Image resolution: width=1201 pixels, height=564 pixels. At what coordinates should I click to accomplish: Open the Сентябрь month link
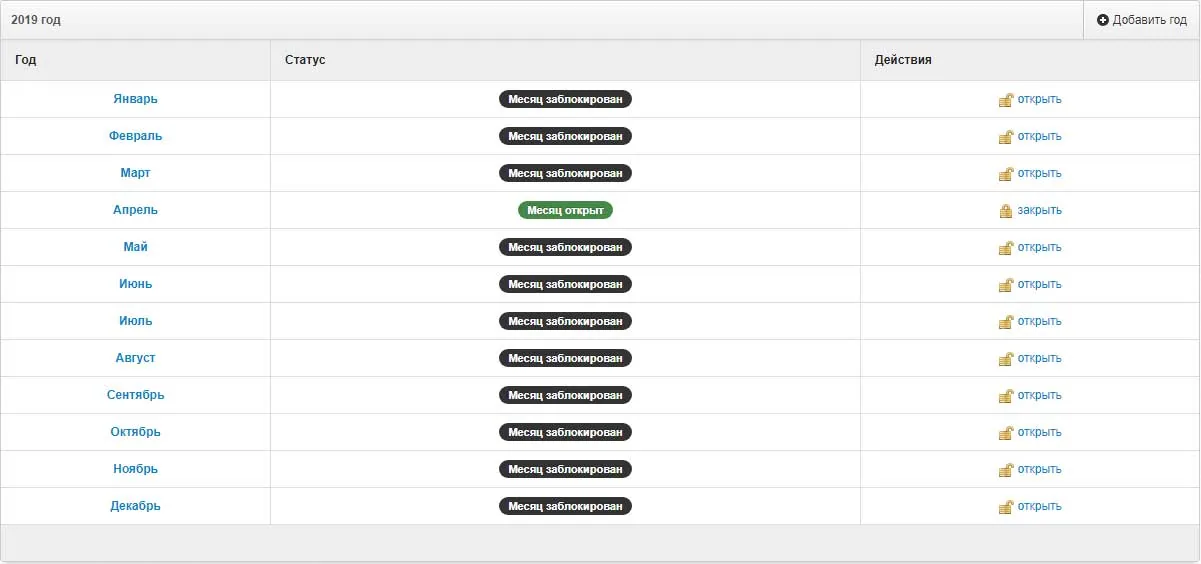[x=135, y=395]
